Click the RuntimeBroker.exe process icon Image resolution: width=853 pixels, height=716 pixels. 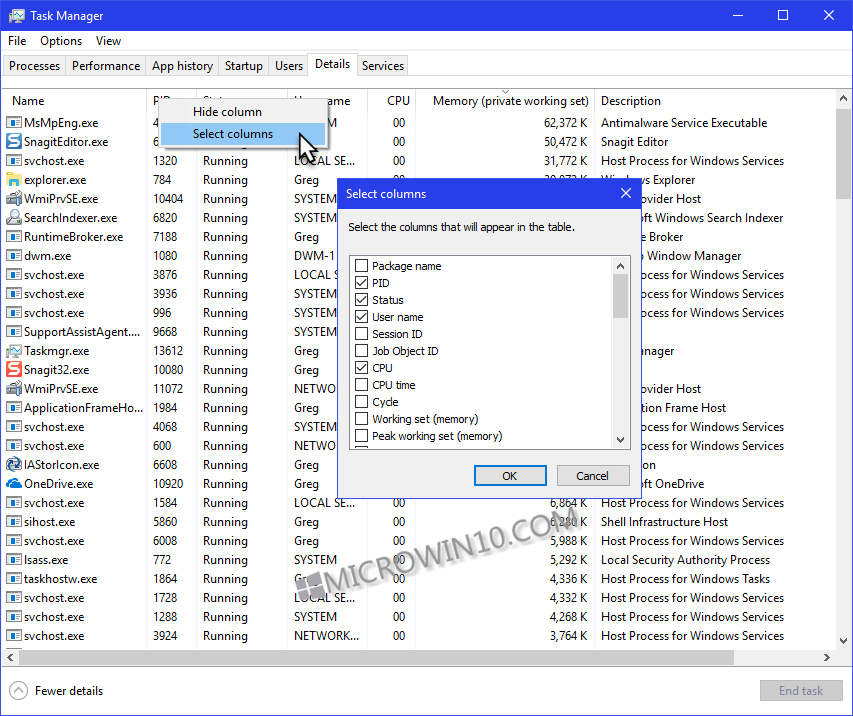(14, 237)
